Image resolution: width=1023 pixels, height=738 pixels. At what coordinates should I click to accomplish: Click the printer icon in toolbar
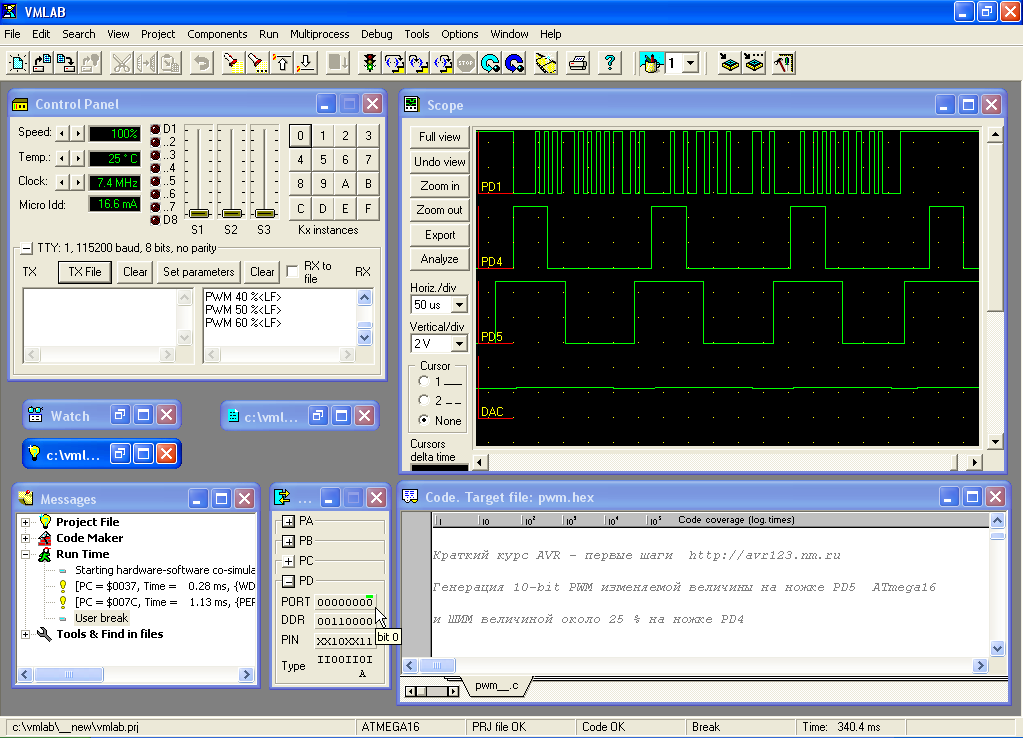pos(577,63)
